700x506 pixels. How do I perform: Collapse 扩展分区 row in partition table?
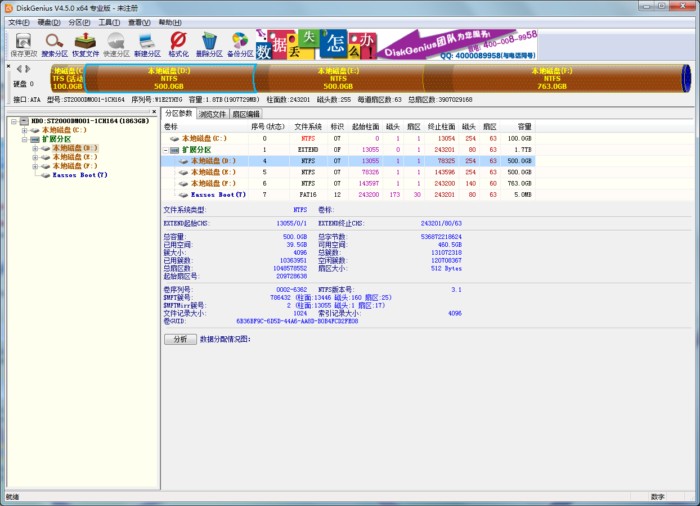pos(165,149)
